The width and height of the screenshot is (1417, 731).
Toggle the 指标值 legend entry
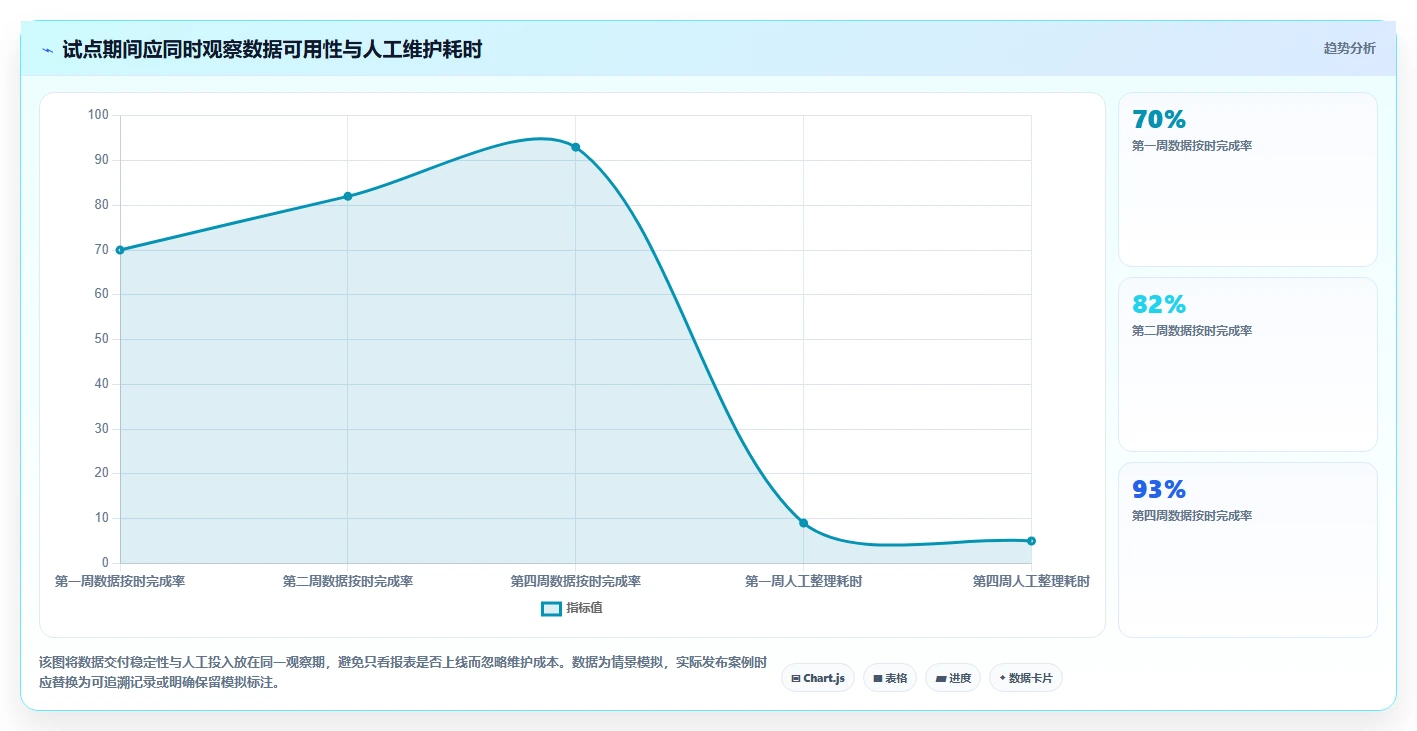click(572, 608)
